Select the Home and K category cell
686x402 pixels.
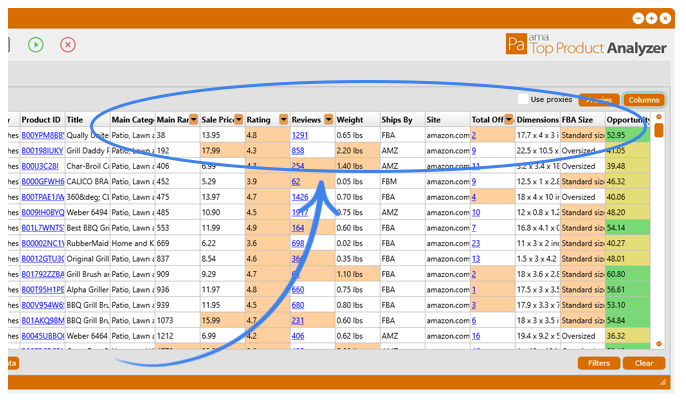click(133, 243)
